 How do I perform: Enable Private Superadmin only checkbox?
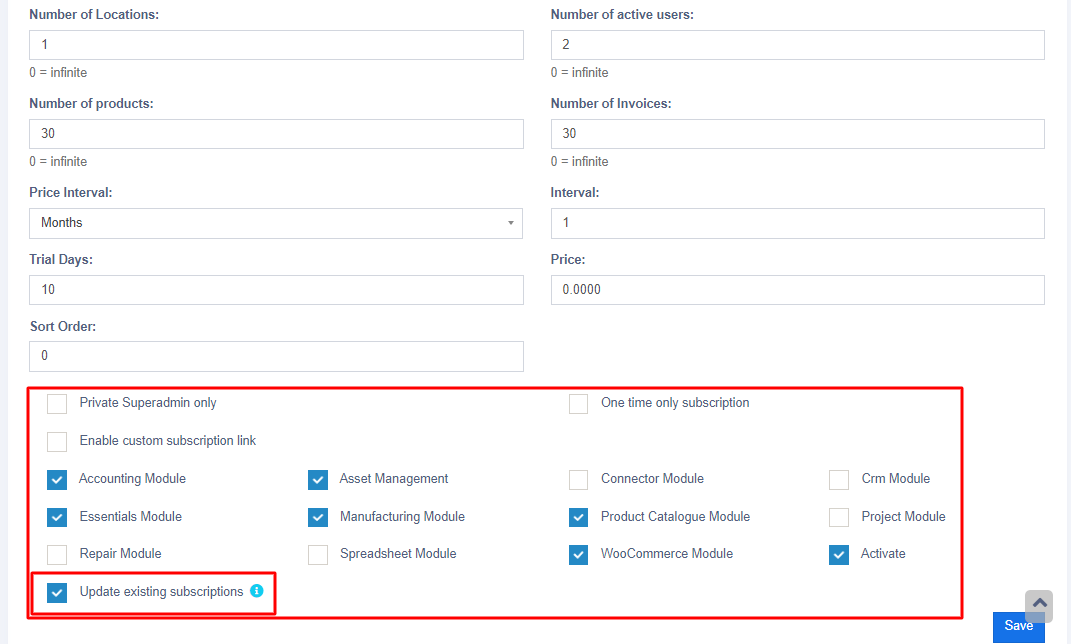[57, 403]
